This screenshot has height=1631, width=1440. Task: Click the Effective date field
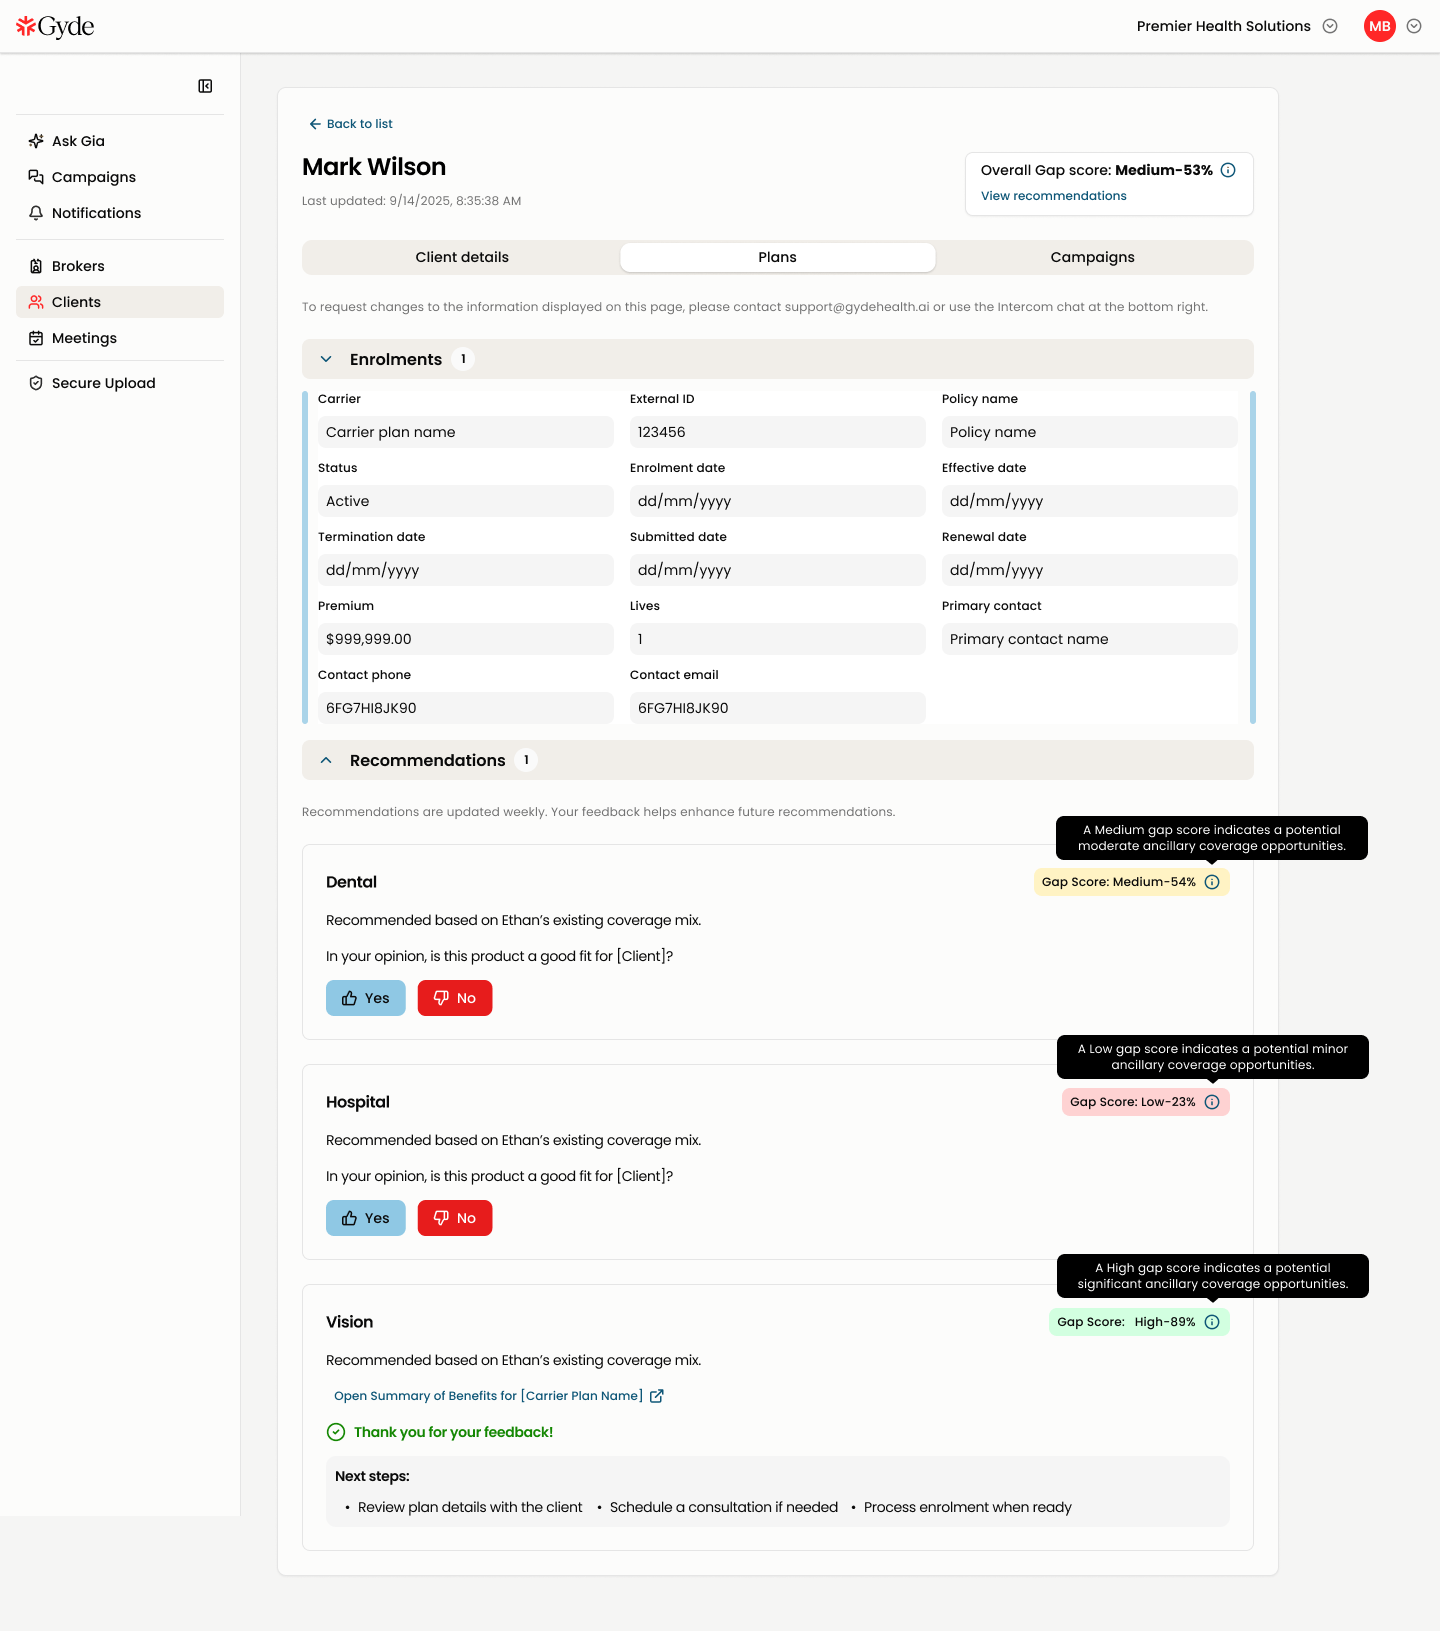point(1090,501)
